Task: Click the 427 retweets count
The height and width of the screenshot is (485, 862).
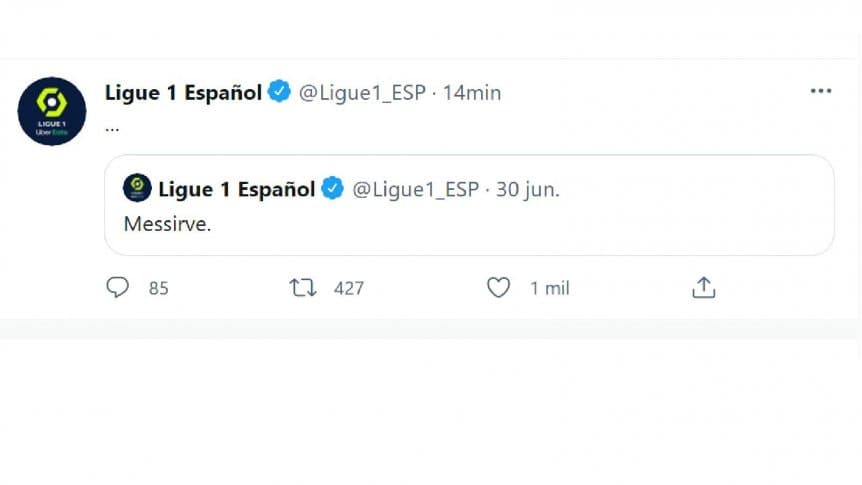Action: (x=348, y=288)
